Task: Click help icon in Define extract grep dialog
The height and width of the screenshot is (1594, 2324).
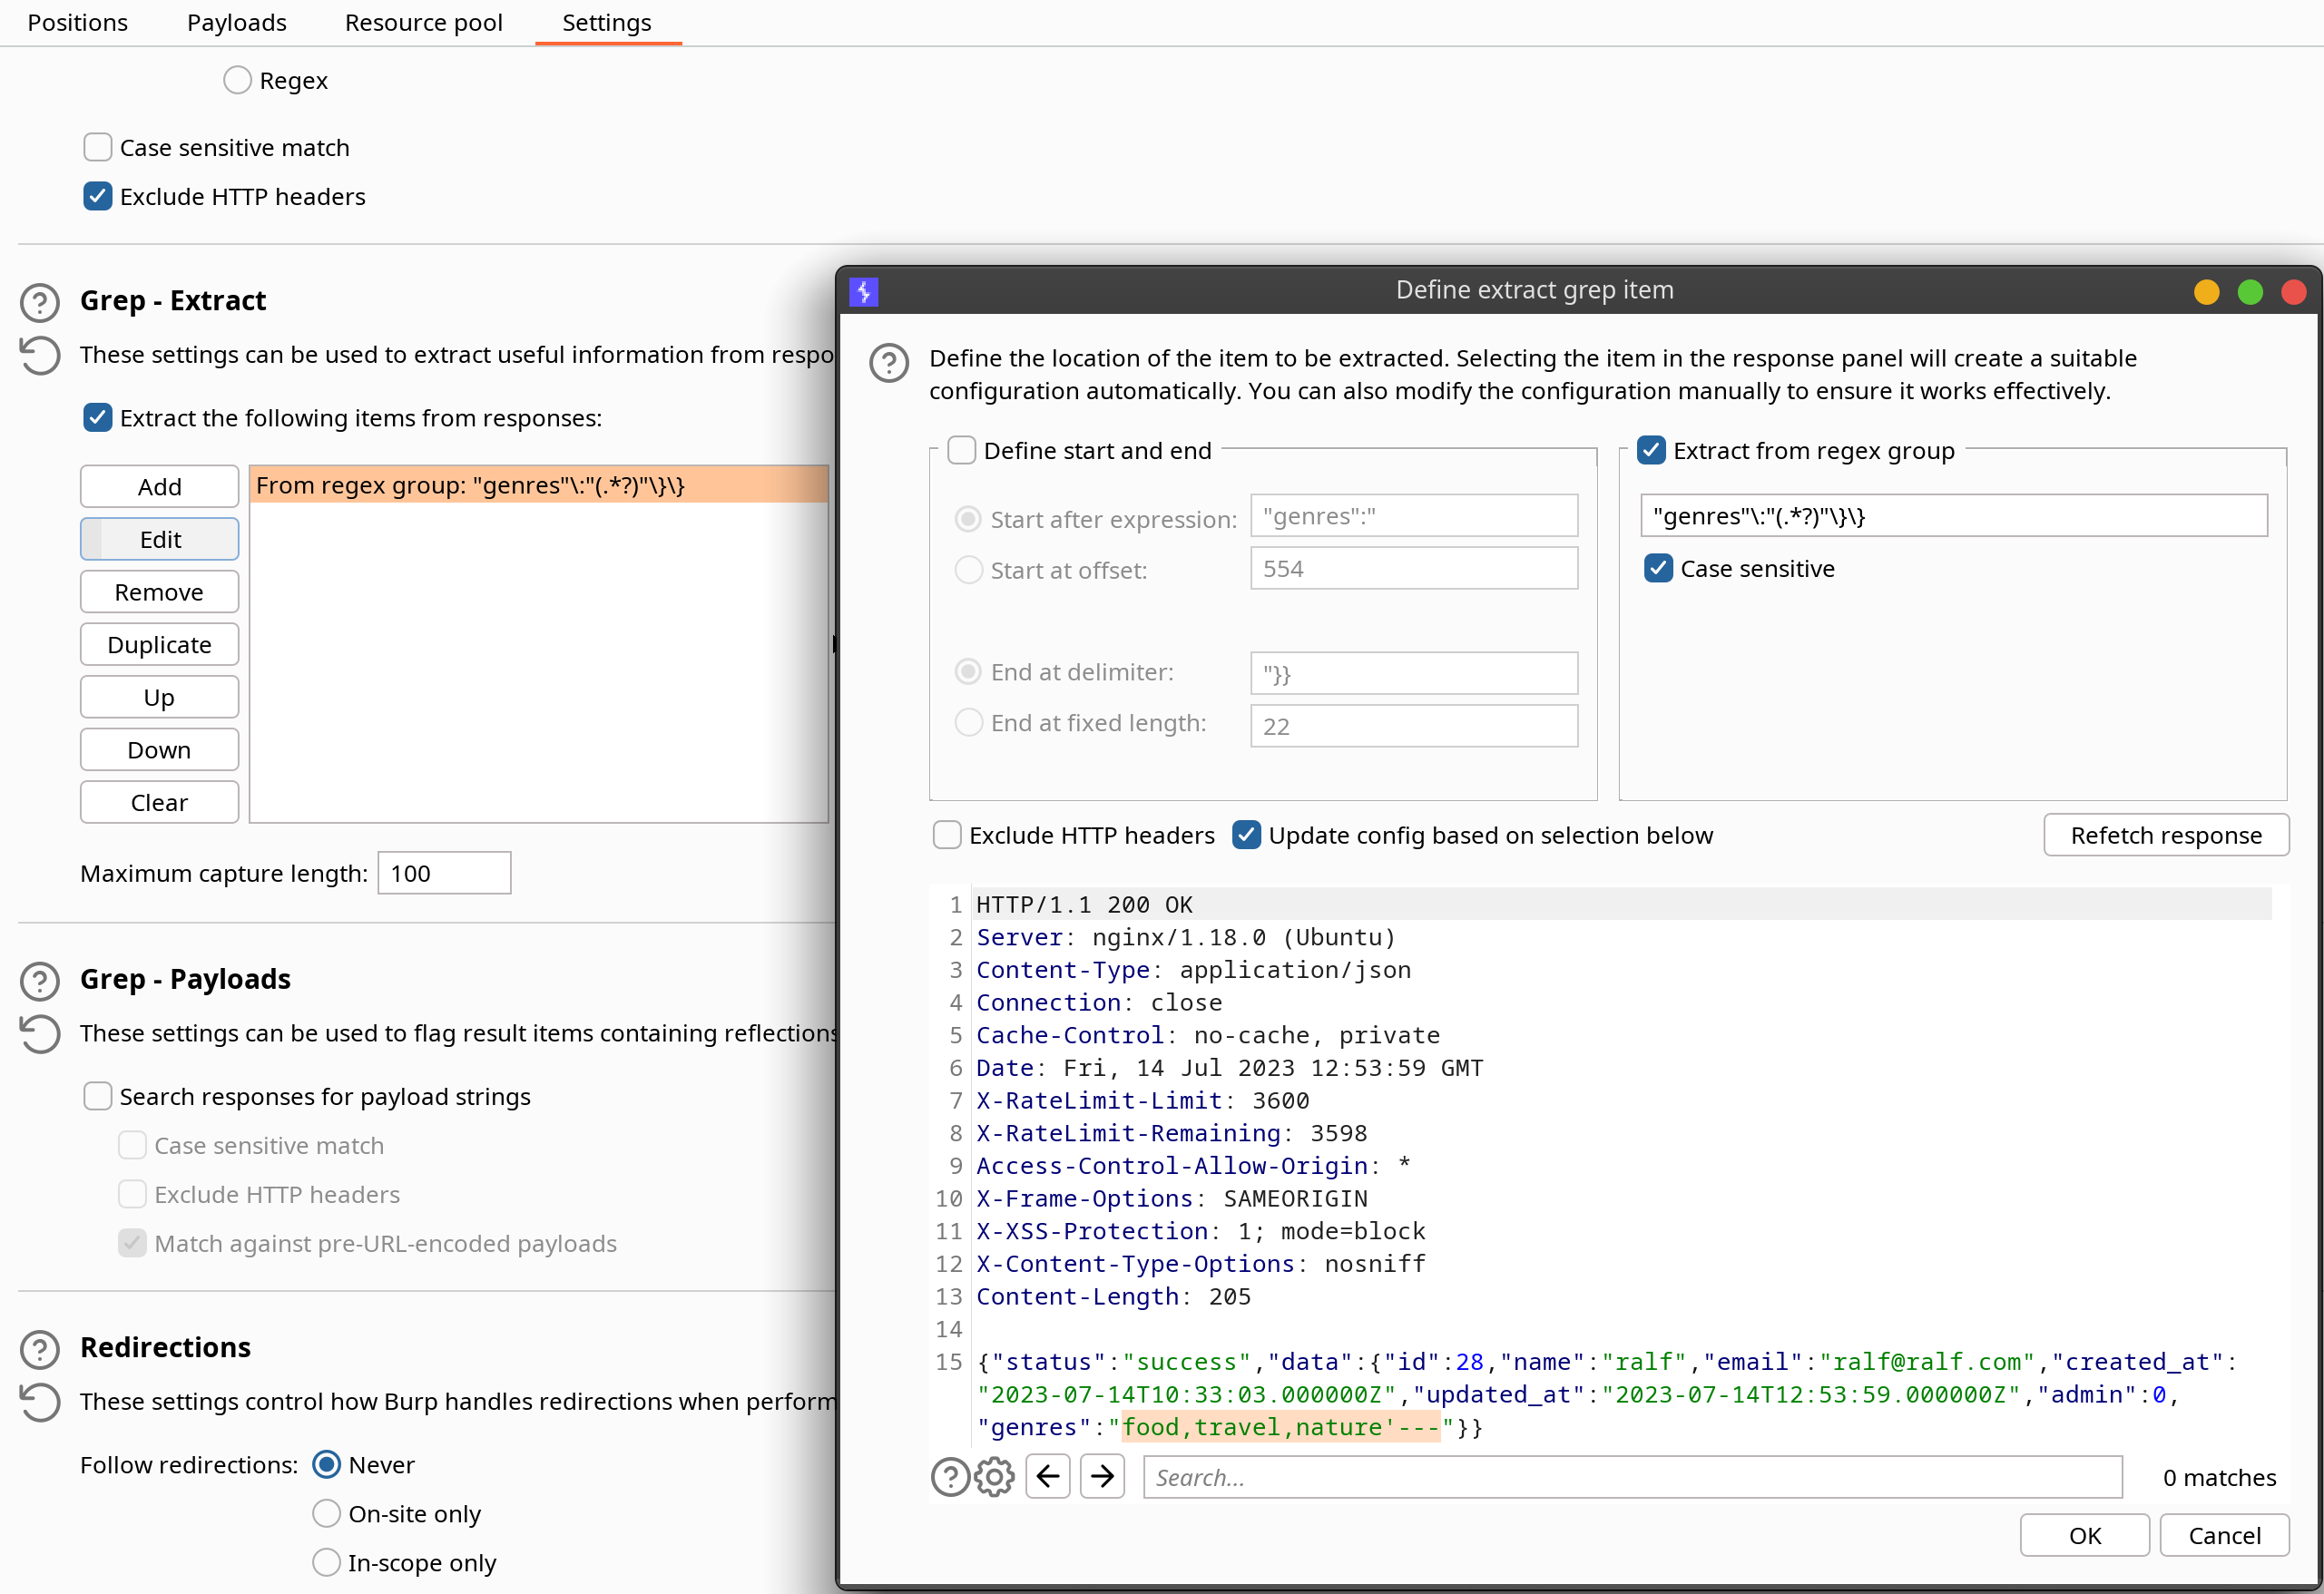Action: pos(889,362)
